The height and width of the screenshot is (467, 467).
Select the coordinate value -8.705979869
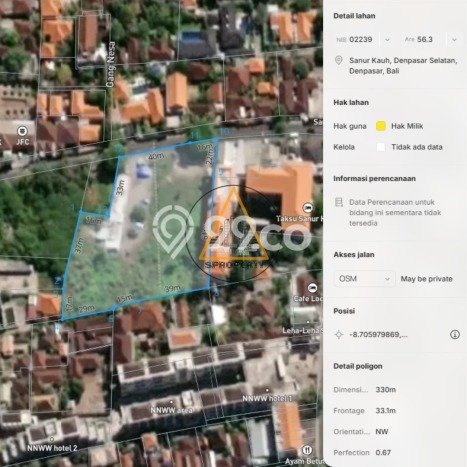pyautogui.click(x=378, y=334)
